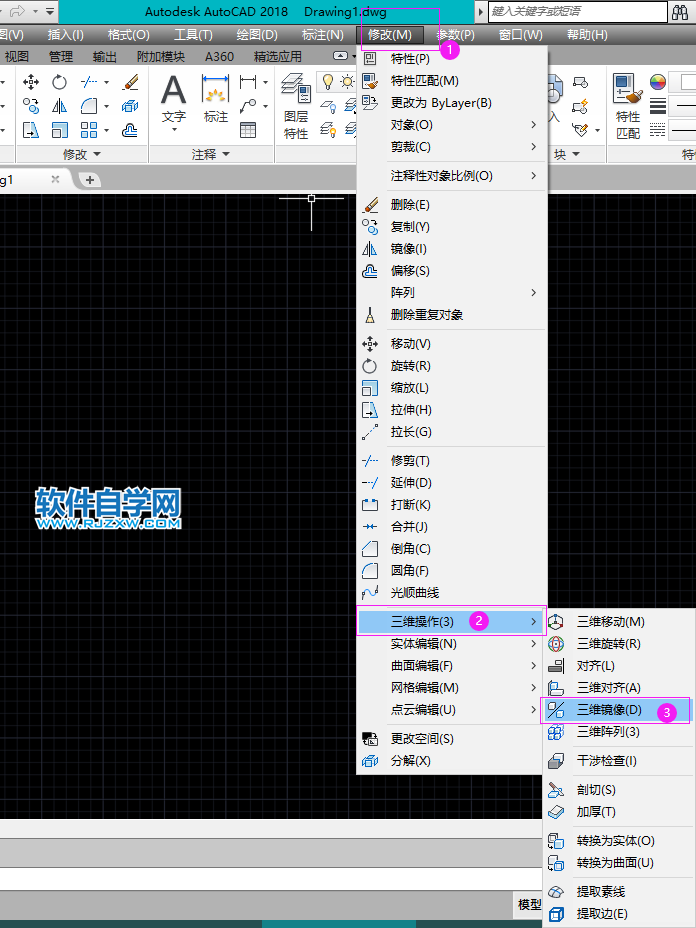Open 图层特性 layer properties
The height and width of the screenshot is (928, 696).
(x=296, y=107)
